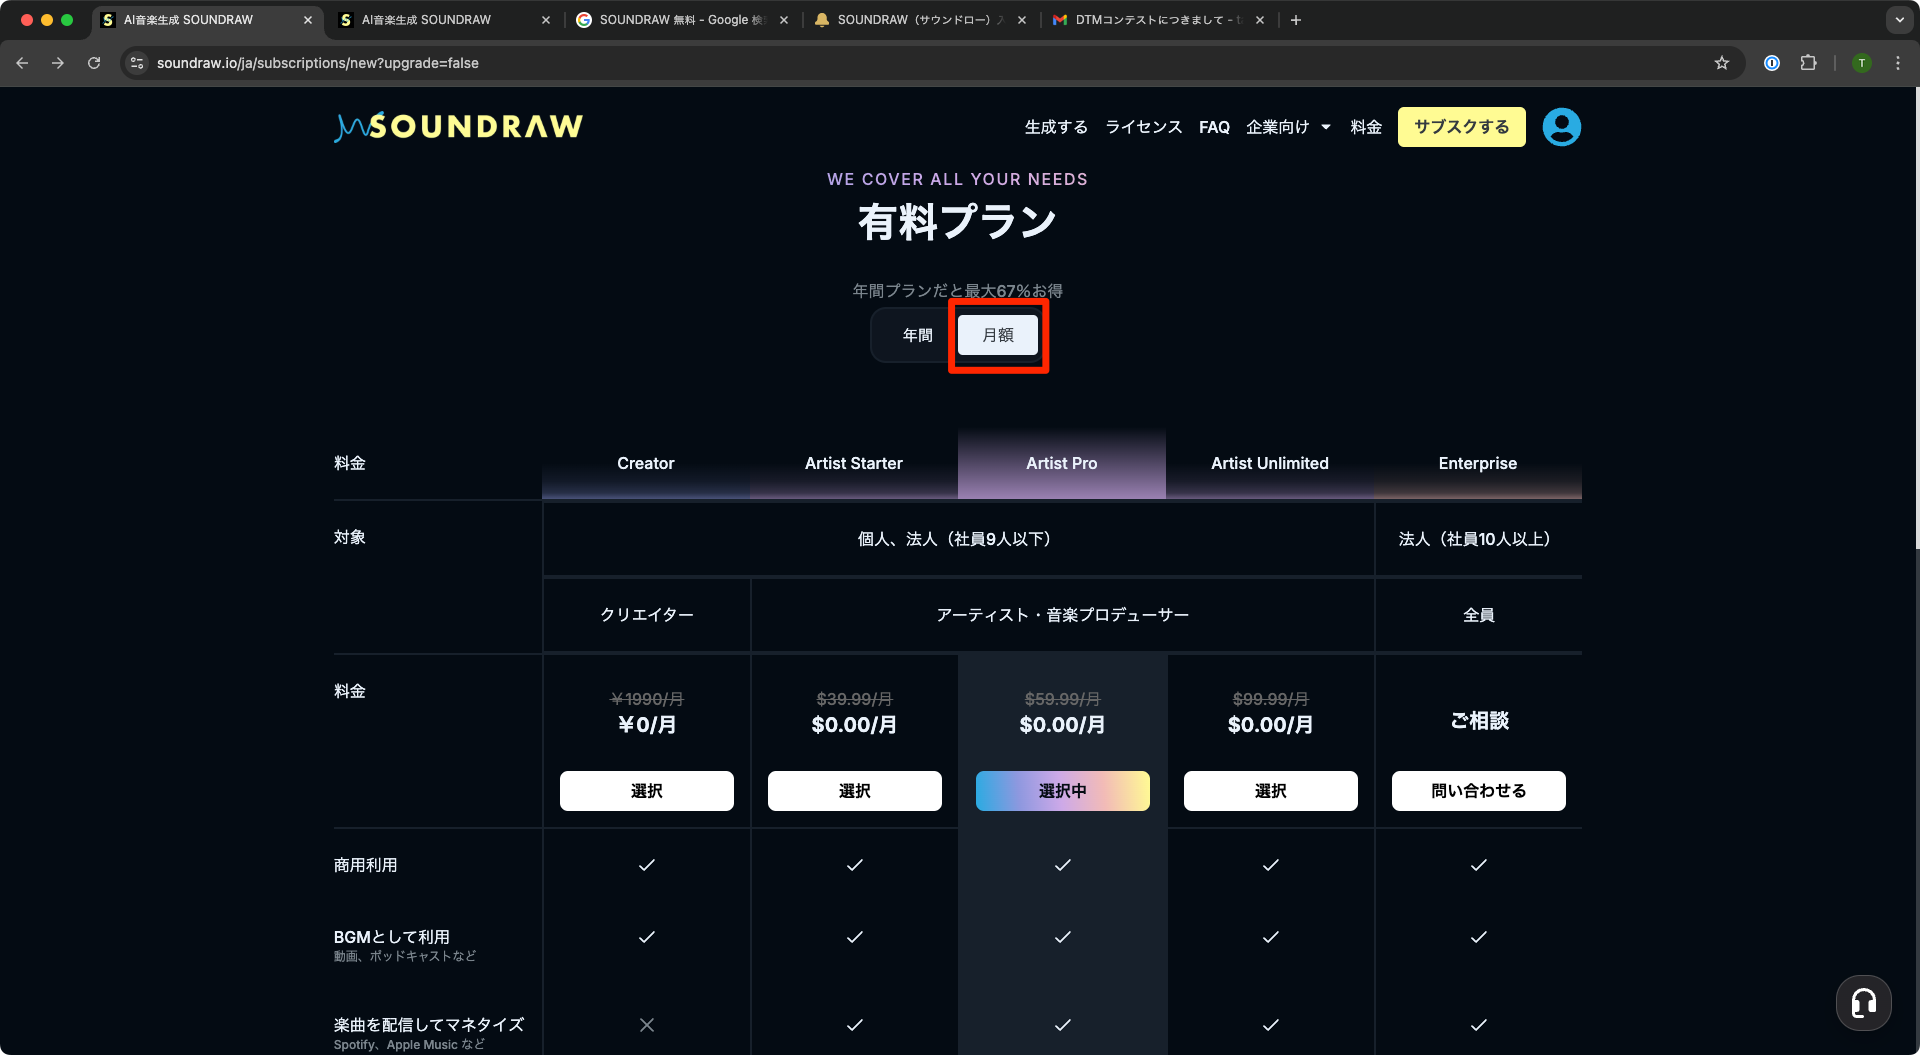Image resolution: width=1920 pixels, height=1055 pixels.
Task: Select the 月額 billing option
Action: click(998, 335)
